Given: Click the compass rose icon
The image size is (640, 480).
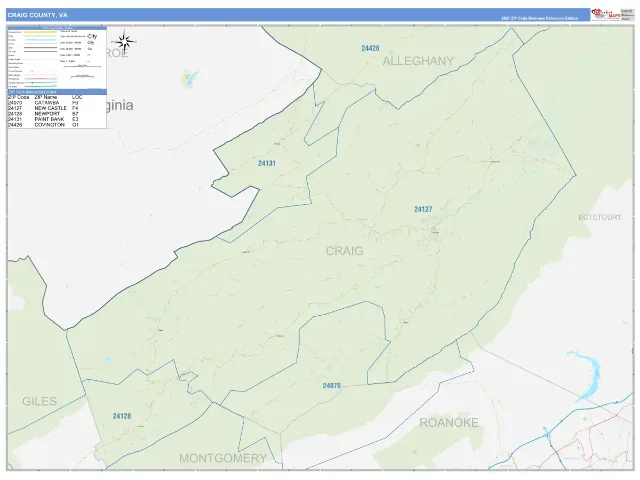Looking at the screenshot, I should (124, 41).
